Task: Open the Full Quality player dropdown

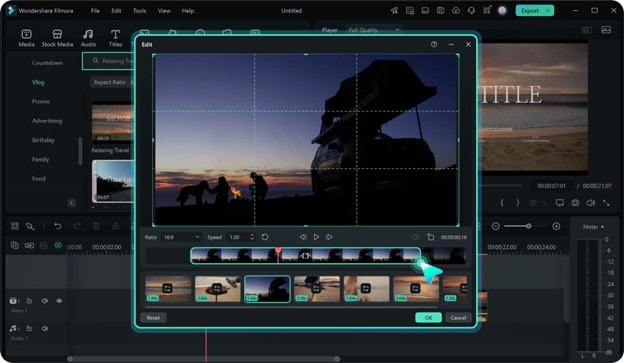Action: coord(373,30)
